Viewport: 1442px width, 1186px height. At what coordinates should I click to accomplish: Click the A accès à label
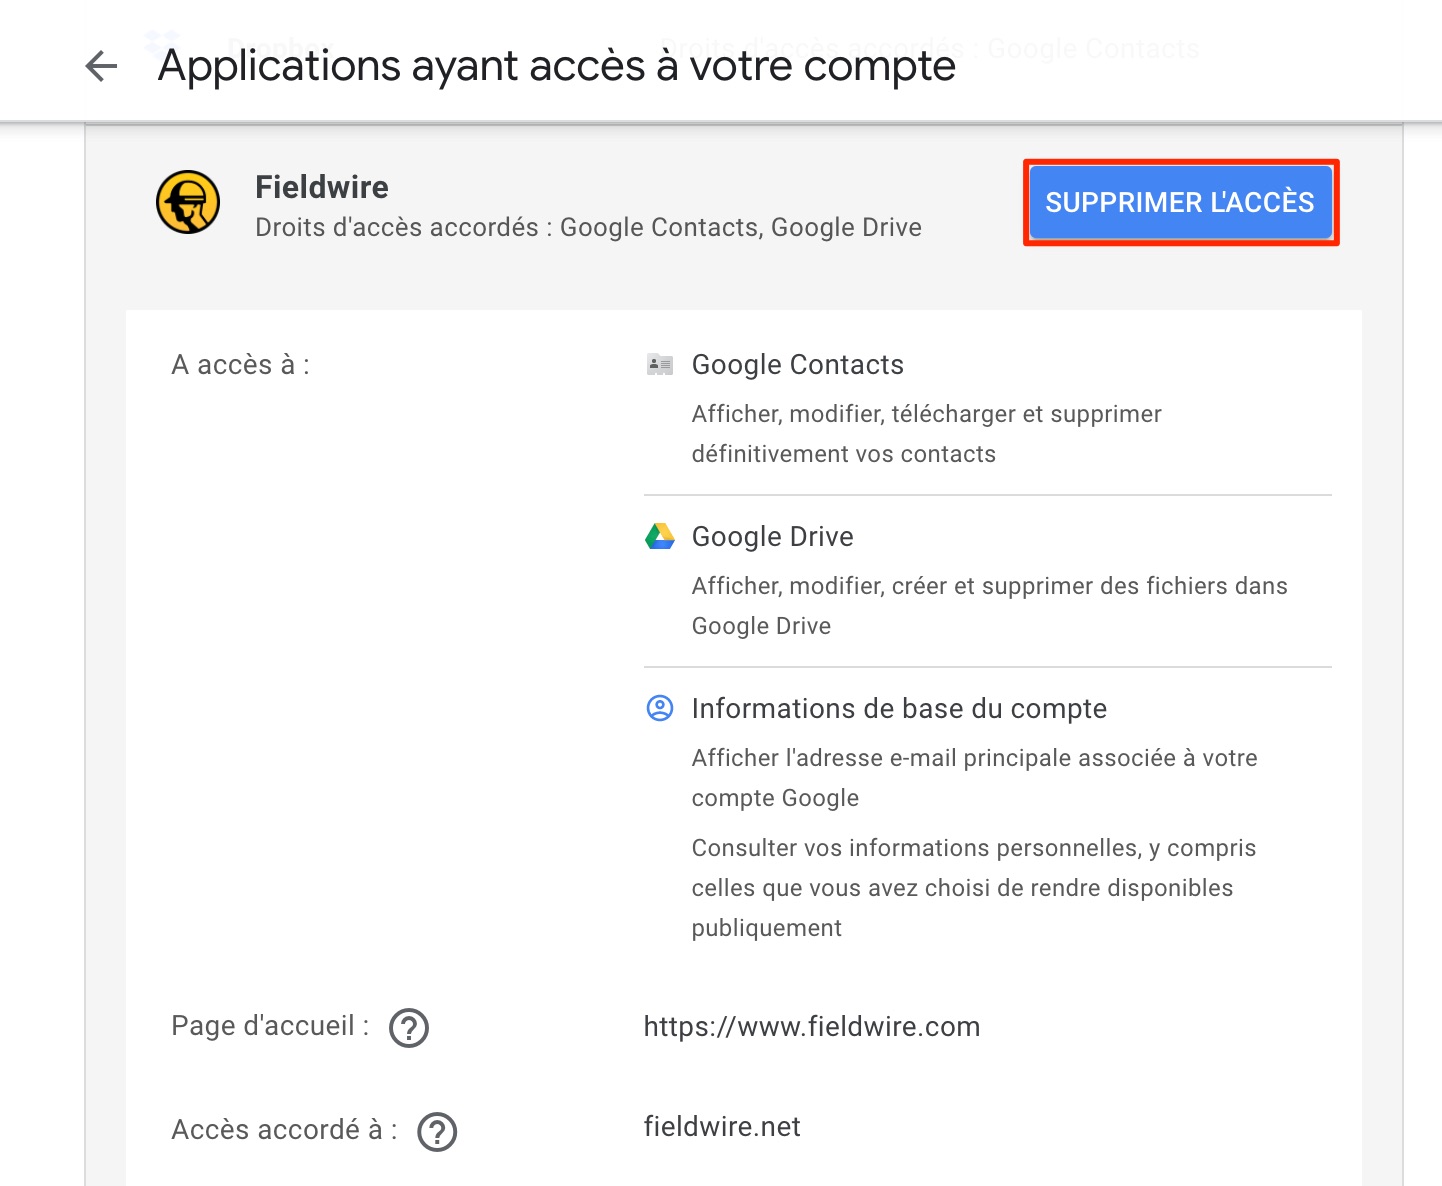click(241, 365)
